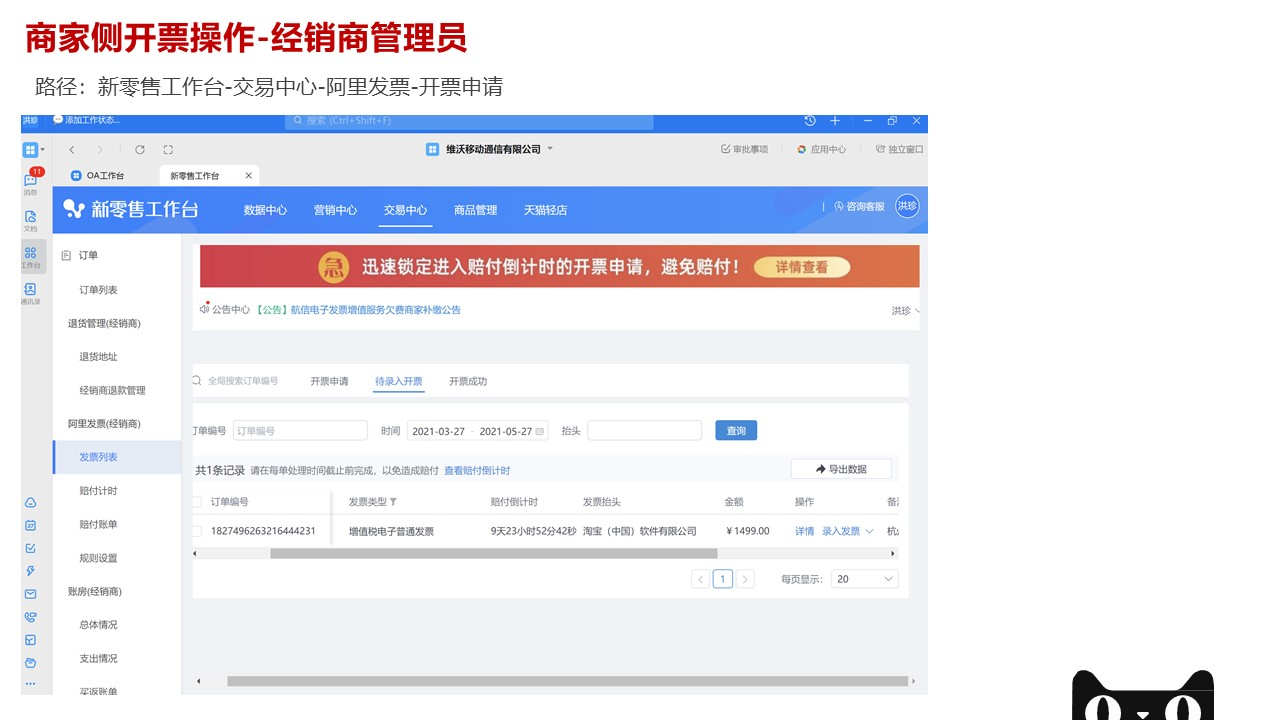
Task: Open the 文档 documents sidebar icon
Action: coord(31,217)
